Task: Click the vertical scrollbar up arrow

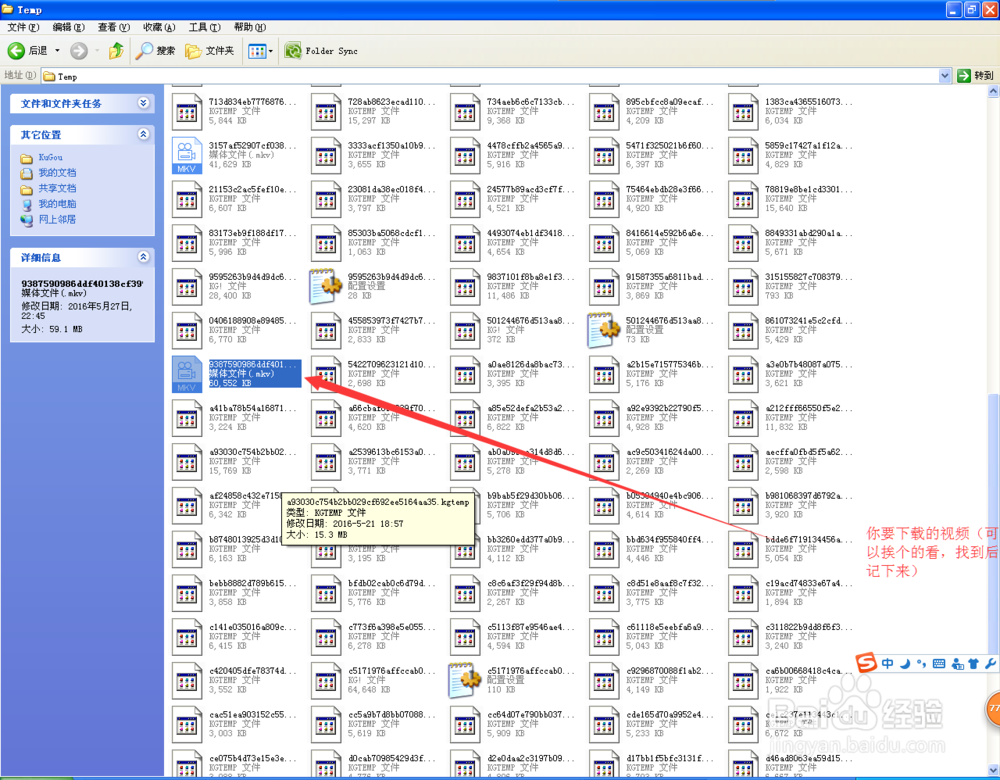Action: tap(993, 91)
